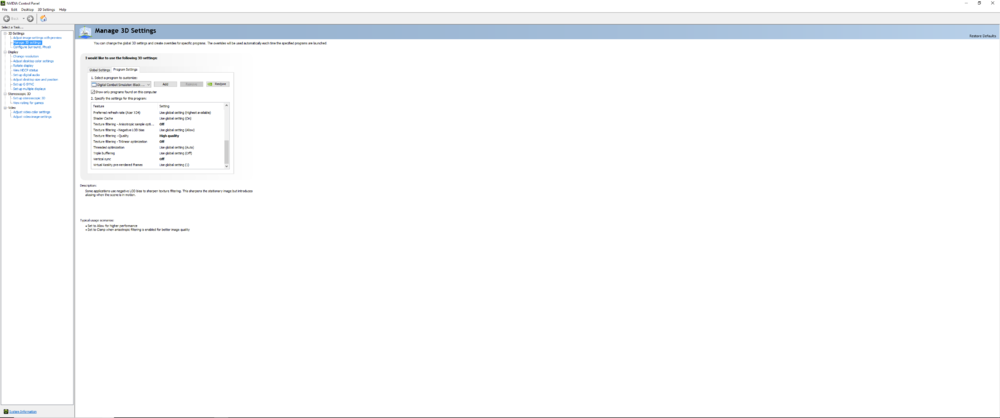The height and width of the screenshot is (418, 1000).
Task: Open Rotate display task
Action: pos(23,66)
